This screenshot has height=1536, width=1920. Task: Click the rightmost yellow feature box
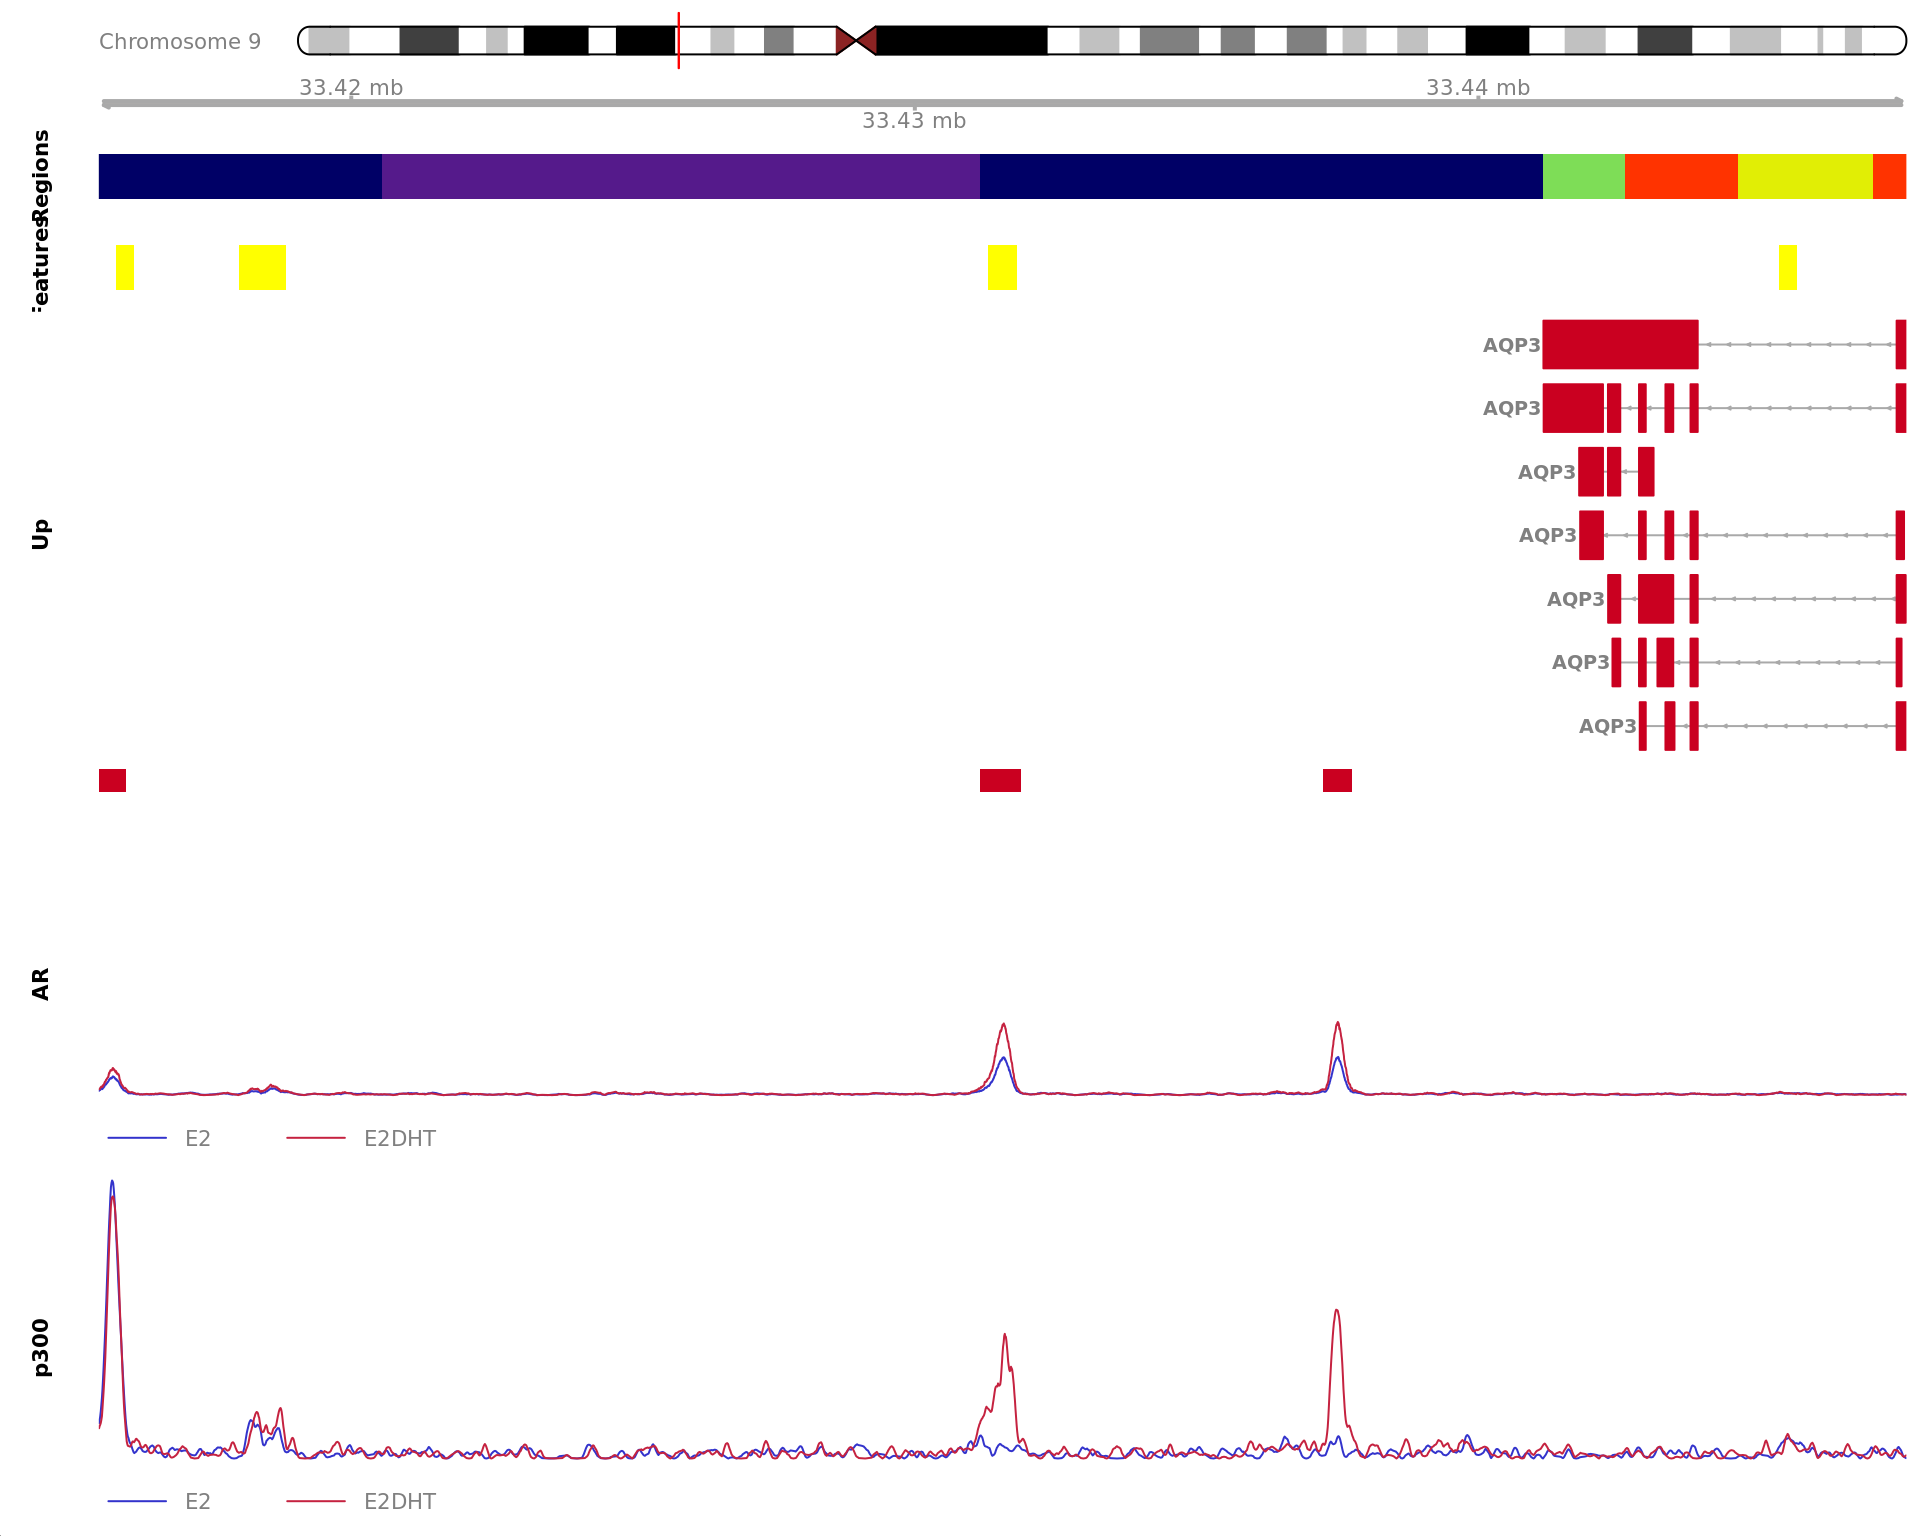[1788, 267]
